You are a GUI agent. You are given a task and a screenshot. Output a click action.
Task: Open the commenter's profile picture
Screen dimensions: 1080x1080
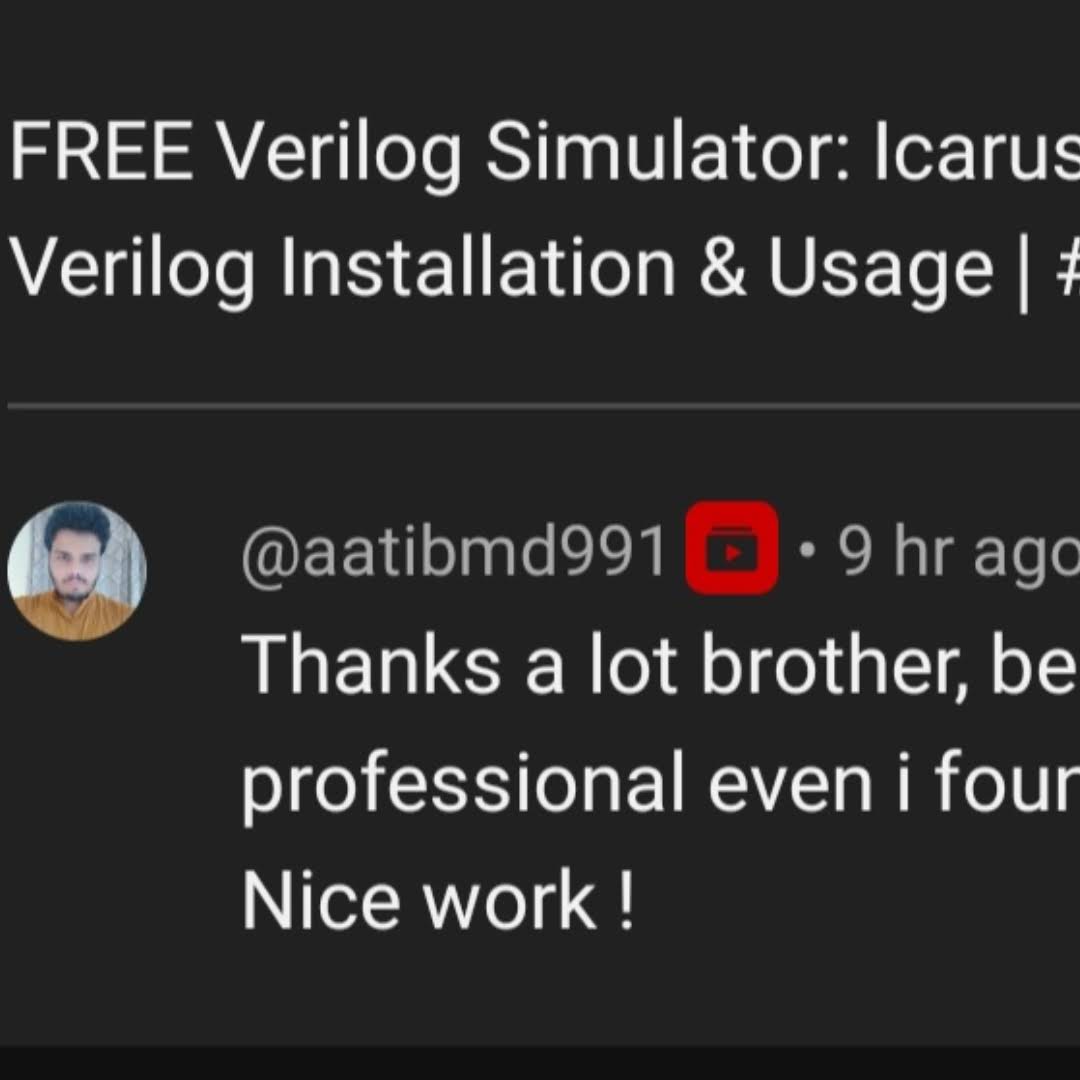click(x=76, y=570)
